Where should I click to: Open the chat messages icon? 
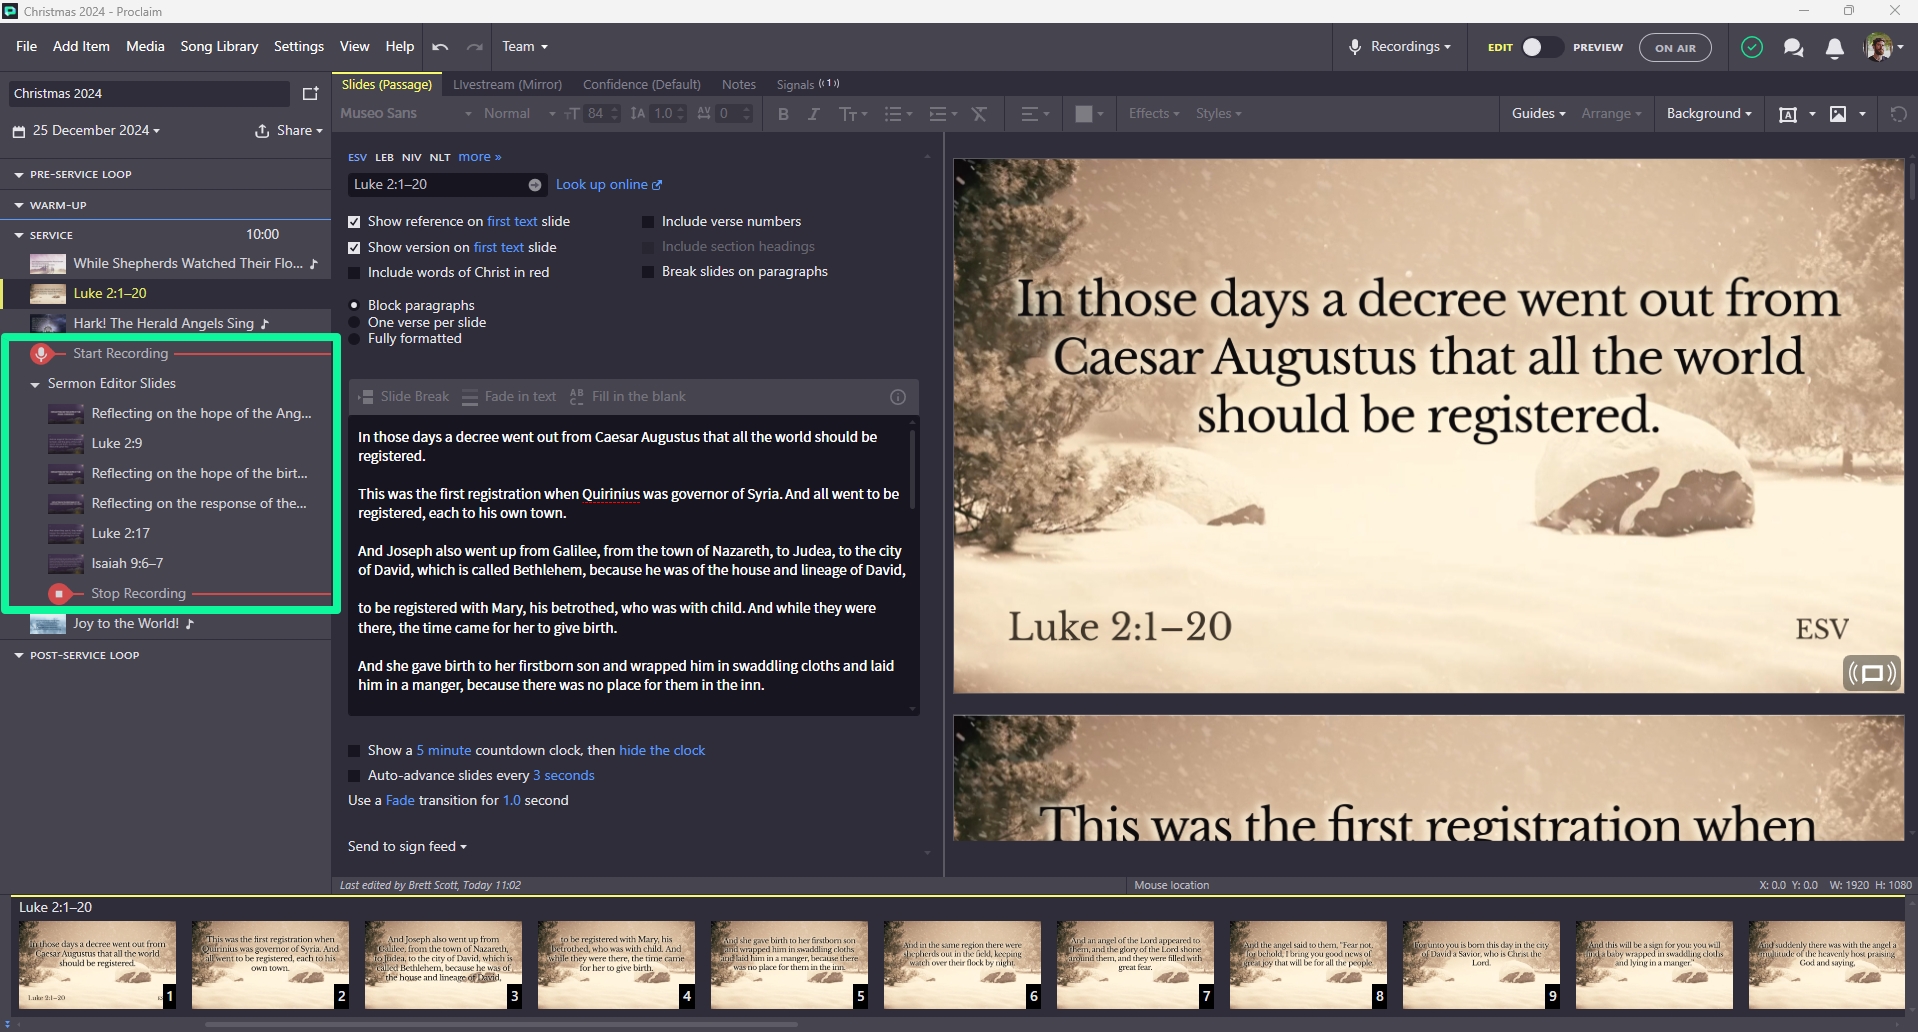pyautogui.click(x=1793, y=47)
